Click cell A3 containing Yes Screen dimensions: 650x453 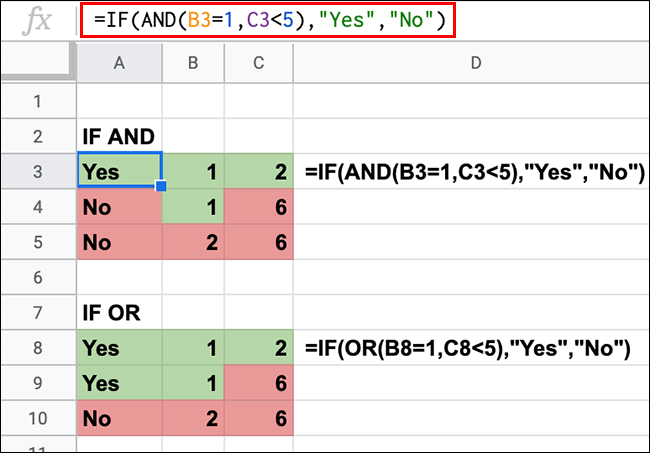[119, 172]
